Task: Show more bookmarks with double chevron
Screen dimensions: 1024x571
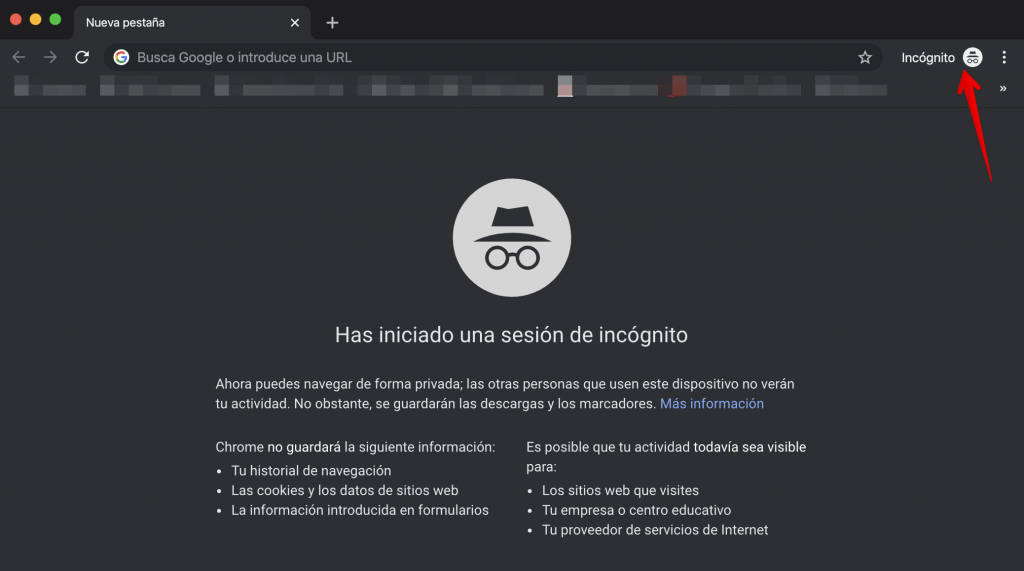Action: [x=1002, y=88]
